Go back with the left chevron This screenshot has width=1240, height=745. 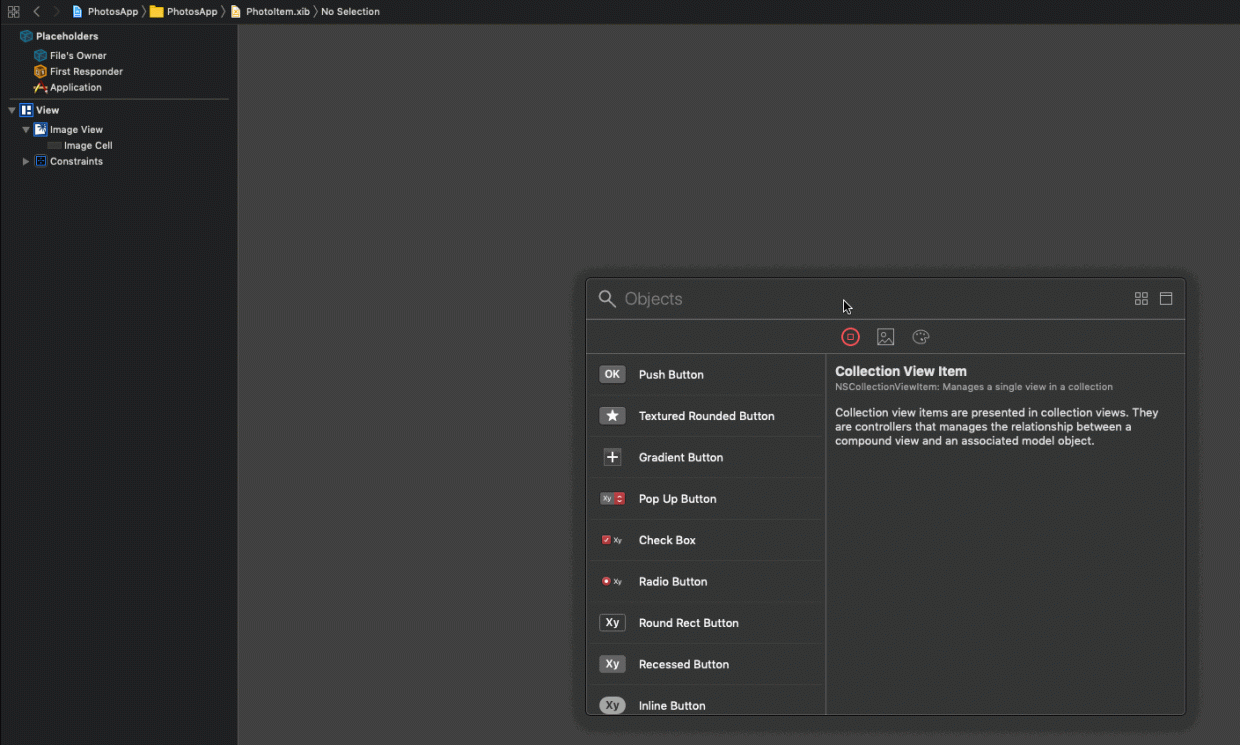click(37, 12)
